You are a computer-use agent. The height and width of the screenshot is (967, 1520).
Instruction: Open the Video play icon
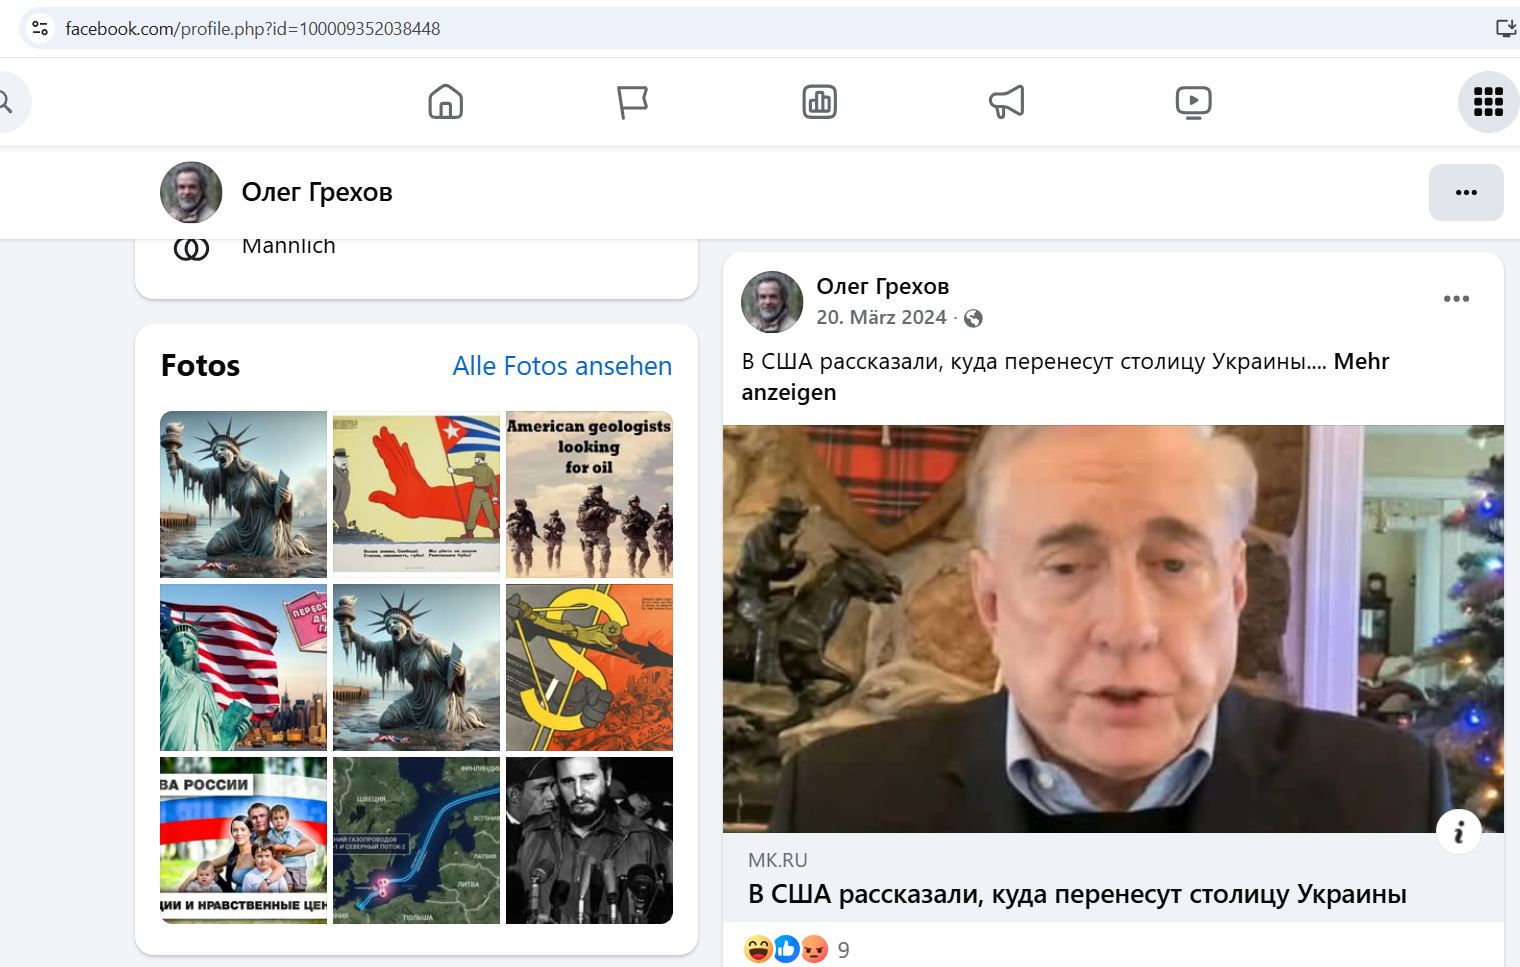click(1193, 102)
